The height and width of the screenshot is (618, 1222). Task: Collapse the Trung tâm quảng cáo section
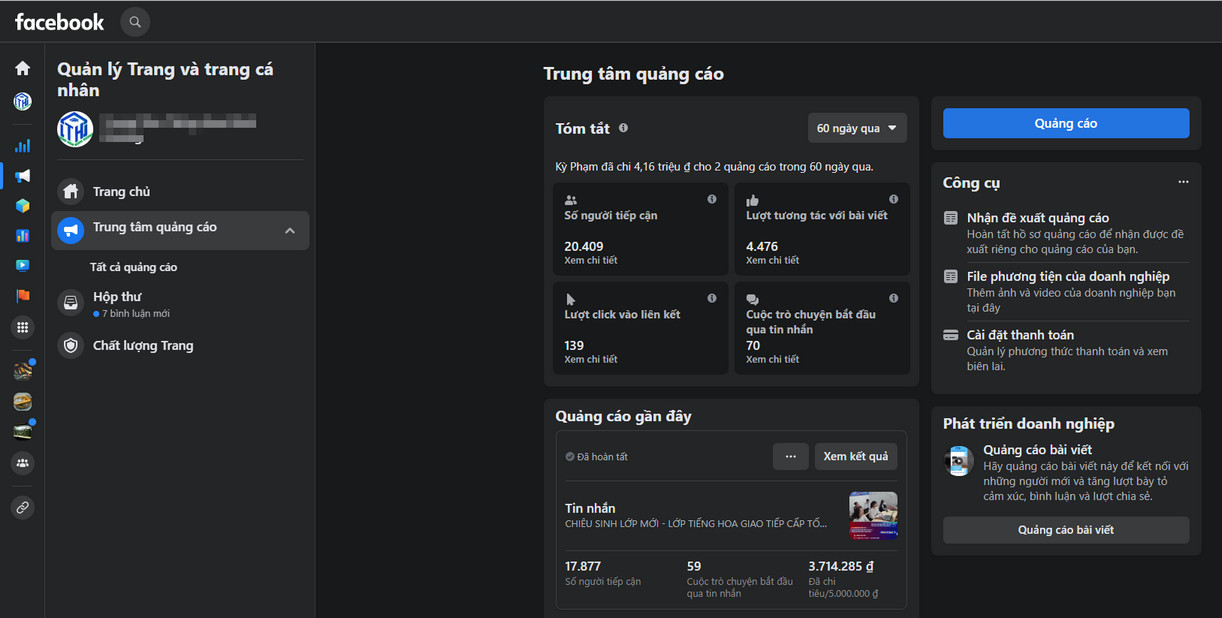coord(290,231)
